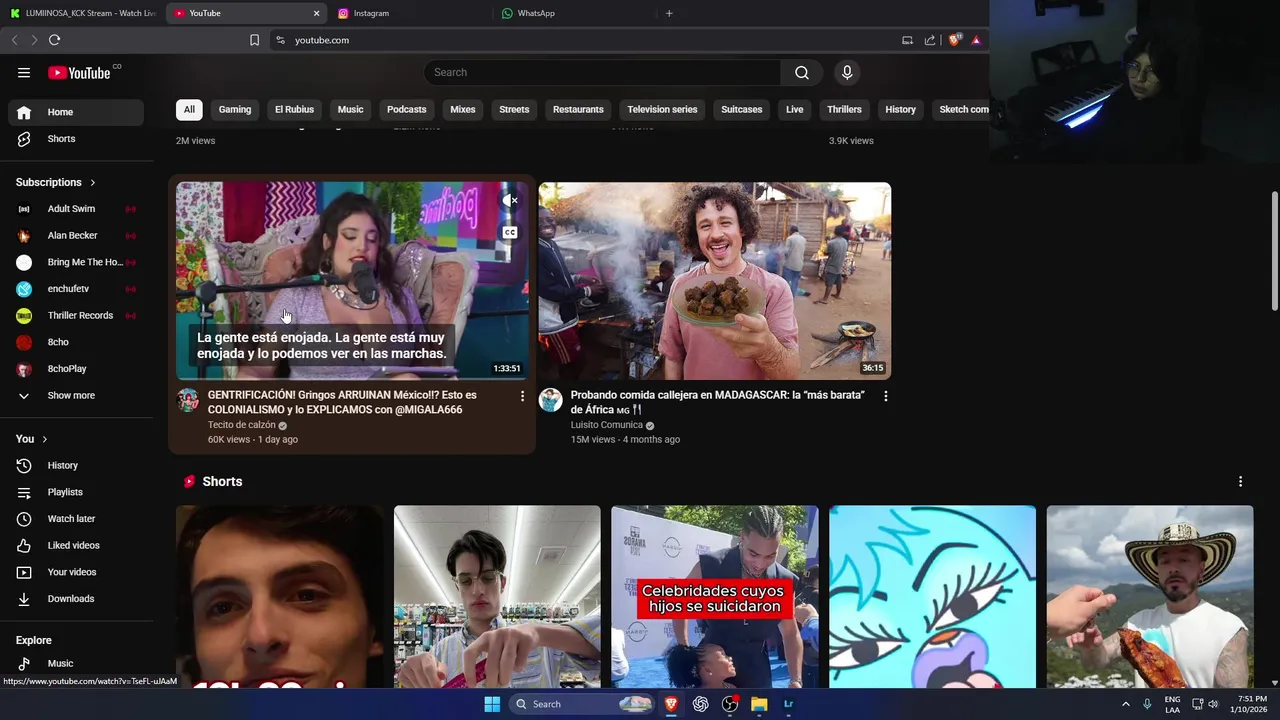Click into the YouTube search field
This screenshot has height=720, width=1280.
602,72
